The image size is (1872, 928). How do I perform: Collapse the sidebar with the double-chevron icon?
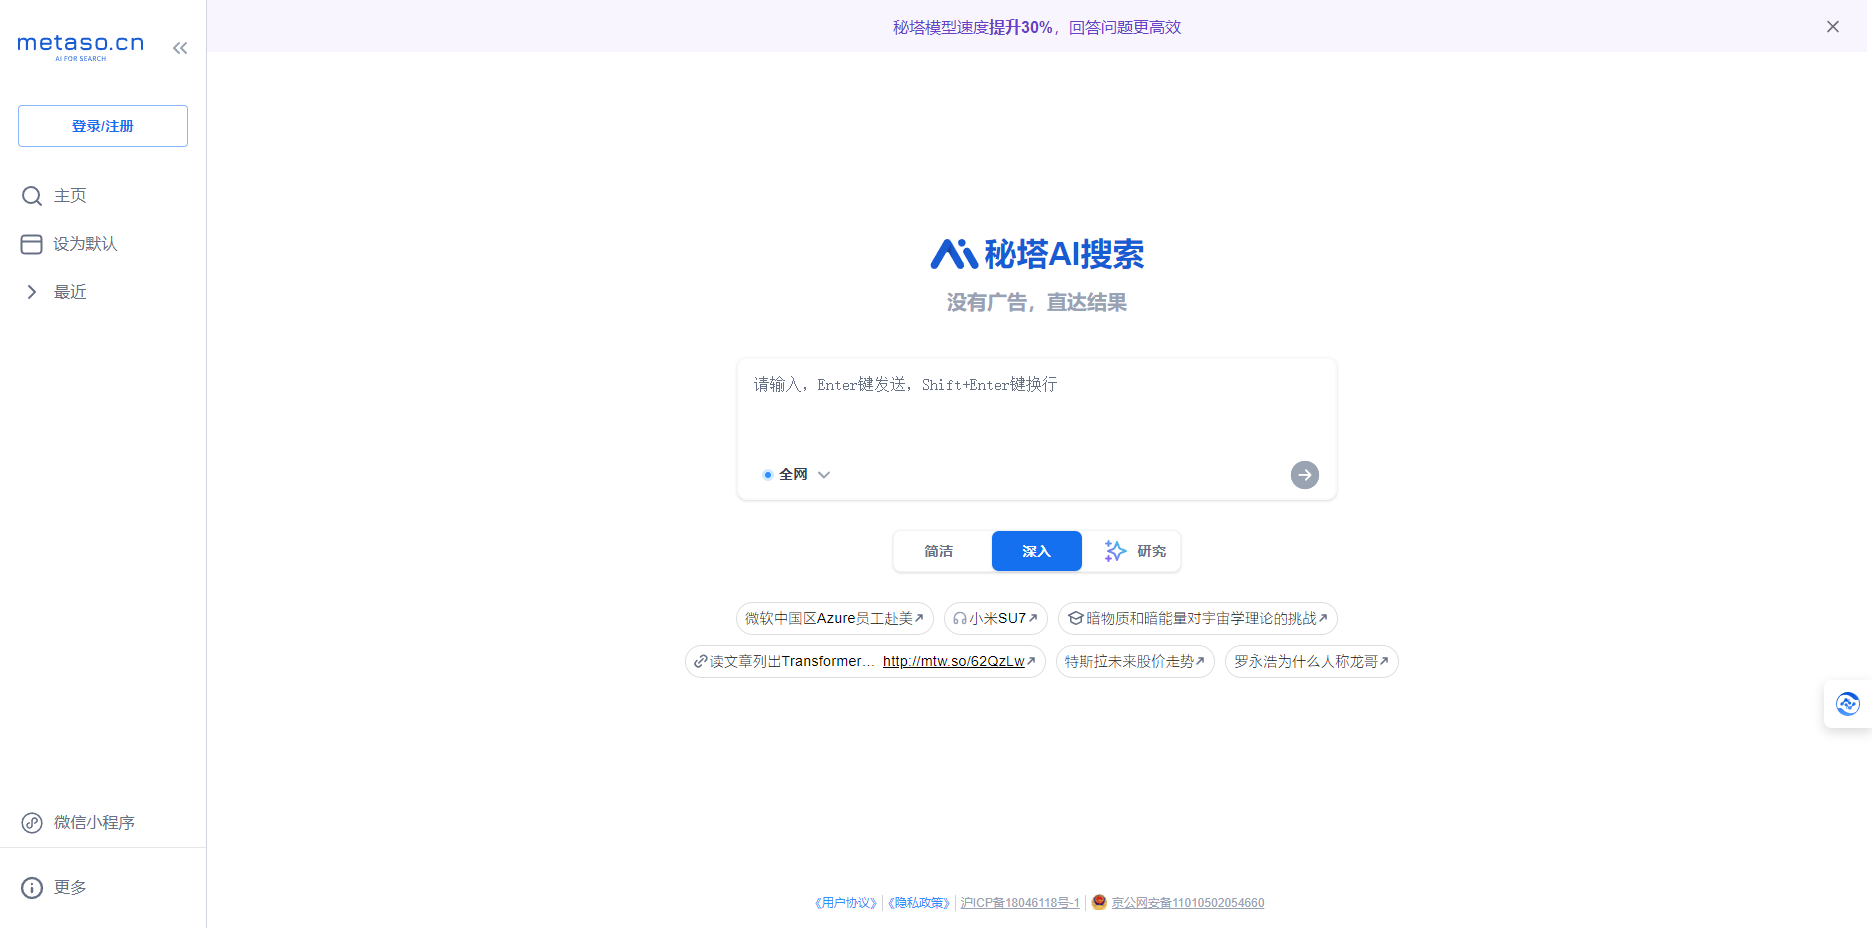click(180, 47)
